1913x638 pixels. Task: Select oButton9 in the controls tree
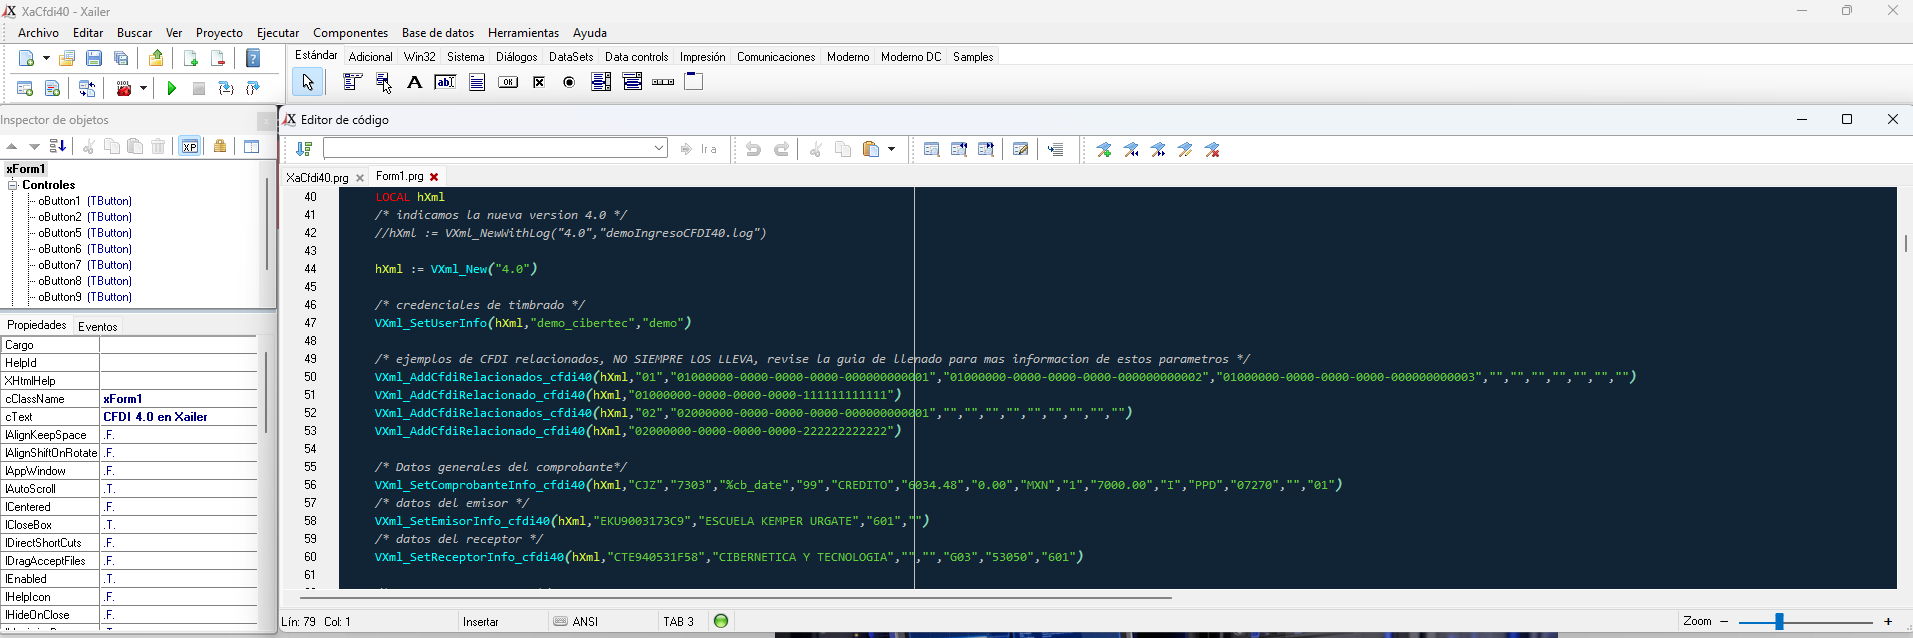[x=84, y=297]
